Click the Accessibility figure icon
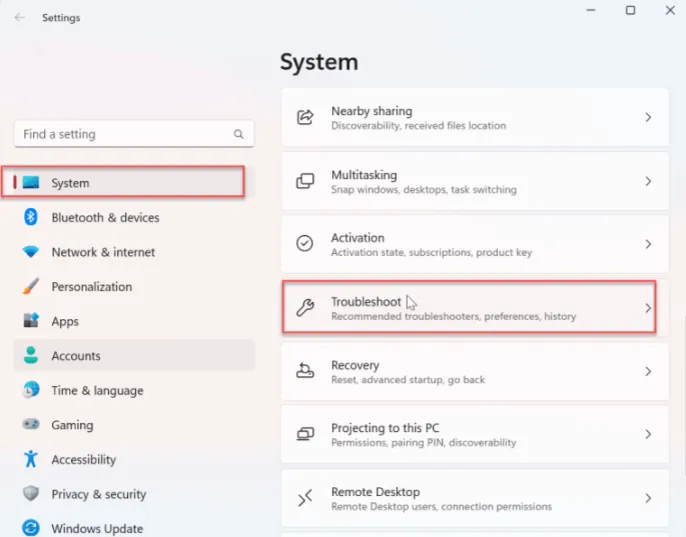This screenshot has height=537, width=686. click(31, 460)
